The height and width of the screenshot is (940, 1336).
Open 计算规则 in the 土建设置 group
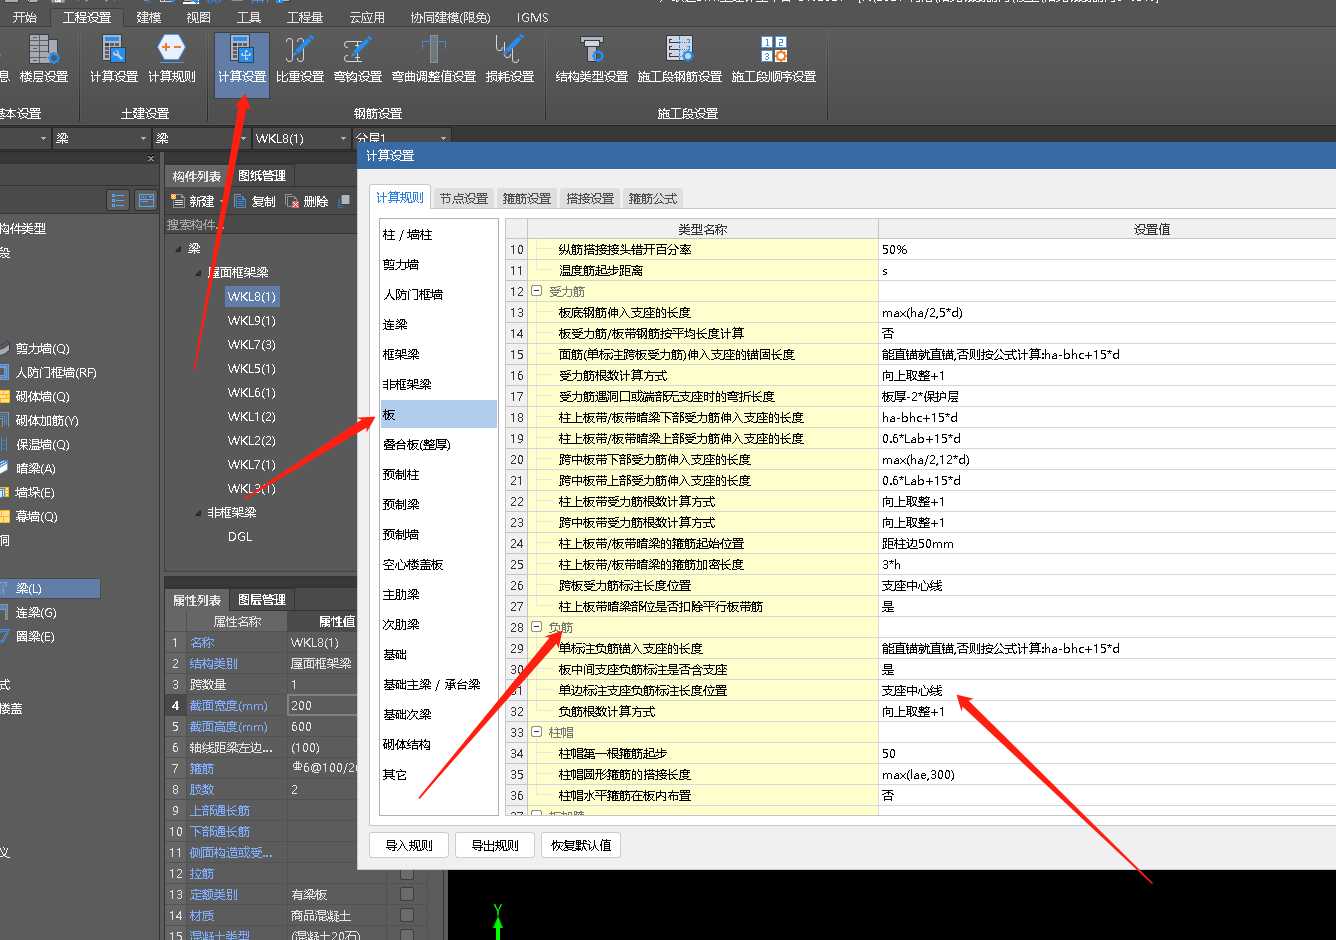click(172, 60)
